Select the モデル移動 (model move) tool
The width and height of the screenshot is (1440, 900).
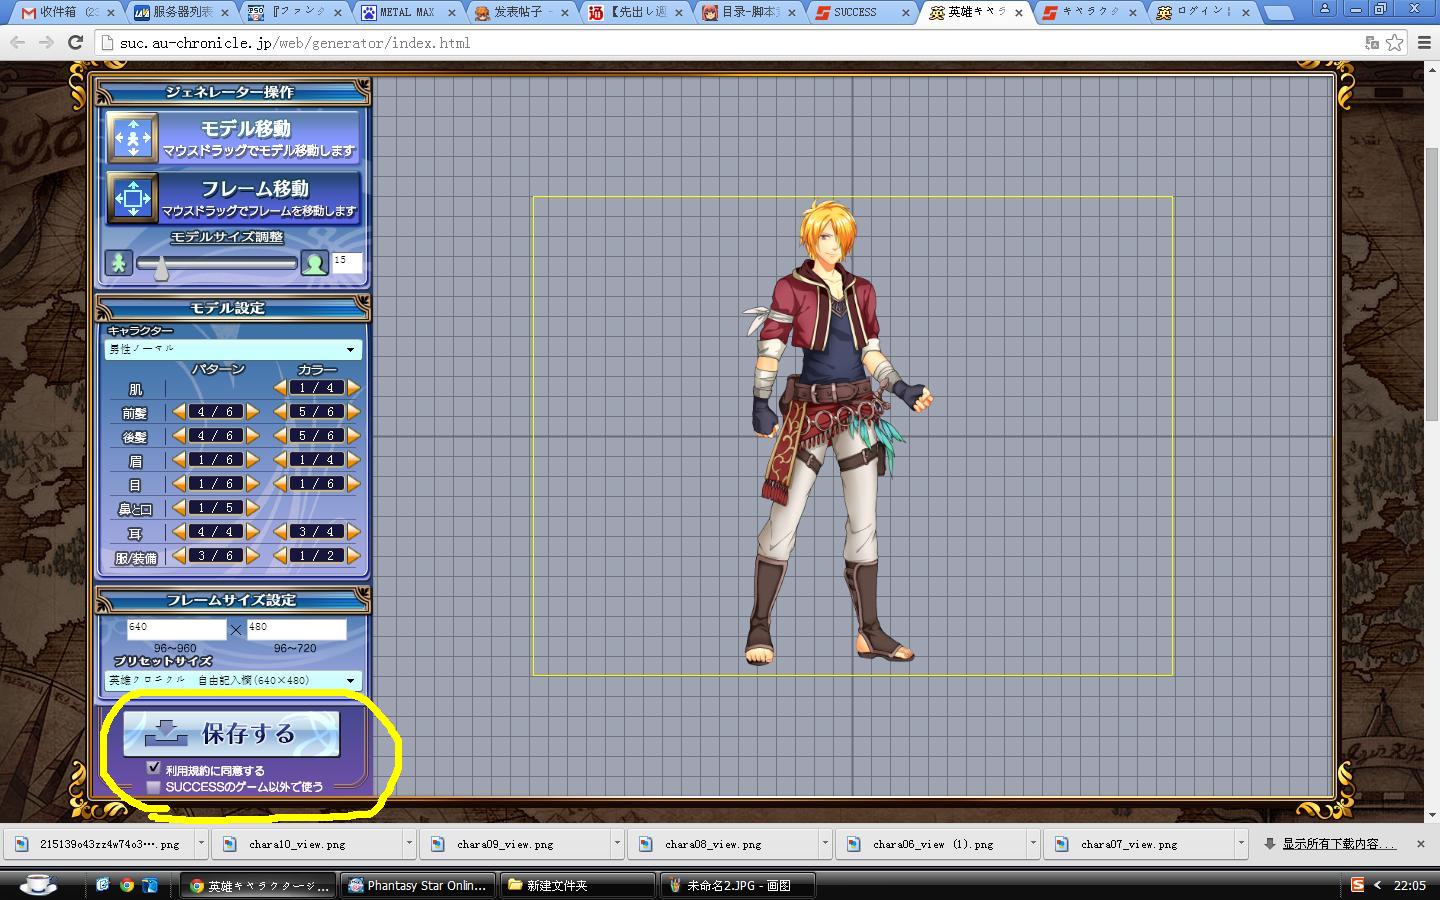pos(233,137)
